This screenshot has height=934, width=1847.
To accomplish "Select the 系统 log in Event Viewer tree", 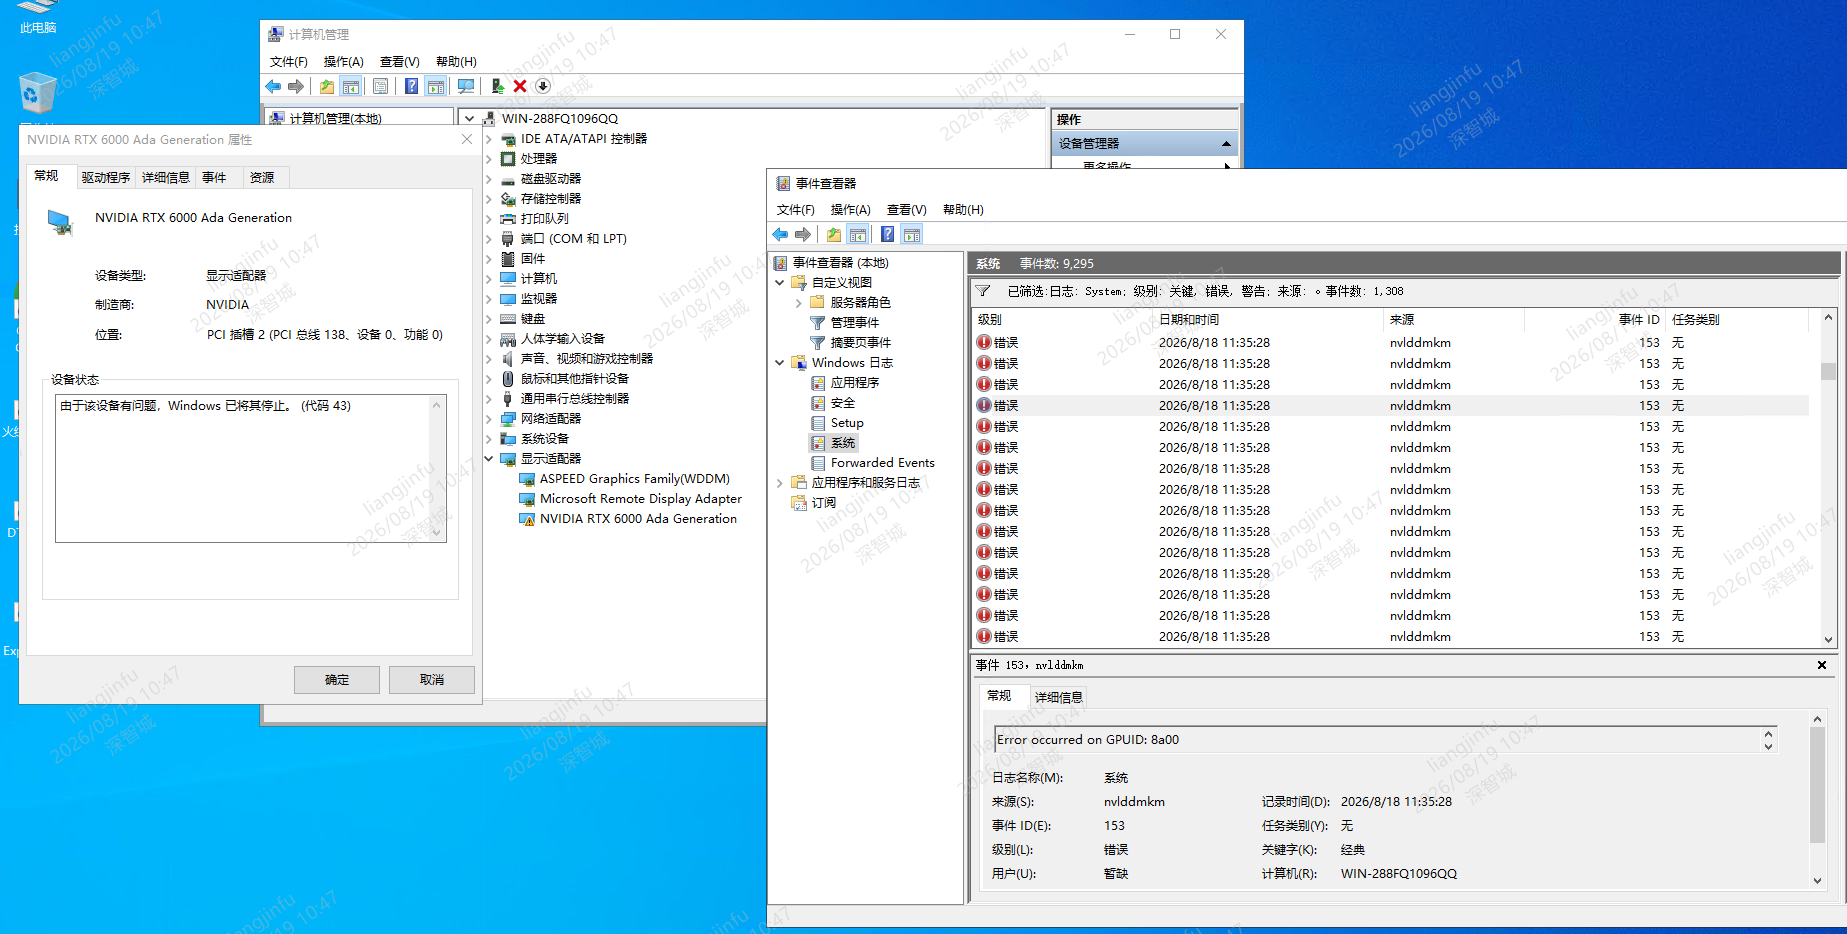I will tap(843, 443).
